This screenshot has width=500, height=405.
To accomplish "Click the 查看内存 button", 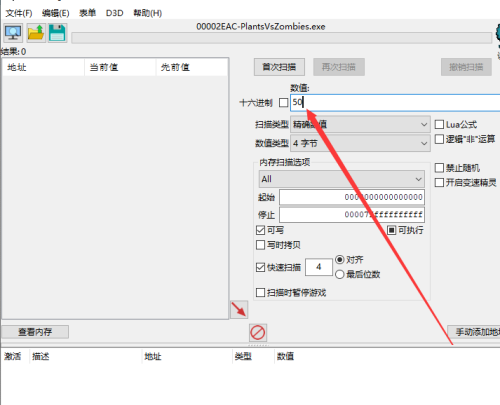I will pos(35,332).
